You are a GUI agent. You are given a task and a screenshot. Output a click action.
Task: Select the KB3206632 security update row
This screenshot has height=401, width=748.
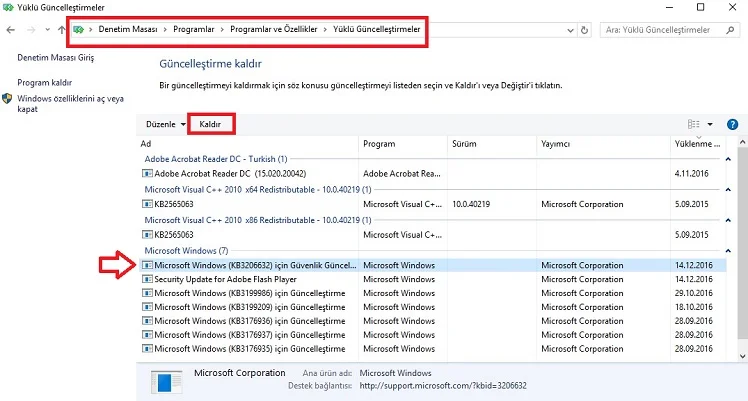click(x=432, y=265)
